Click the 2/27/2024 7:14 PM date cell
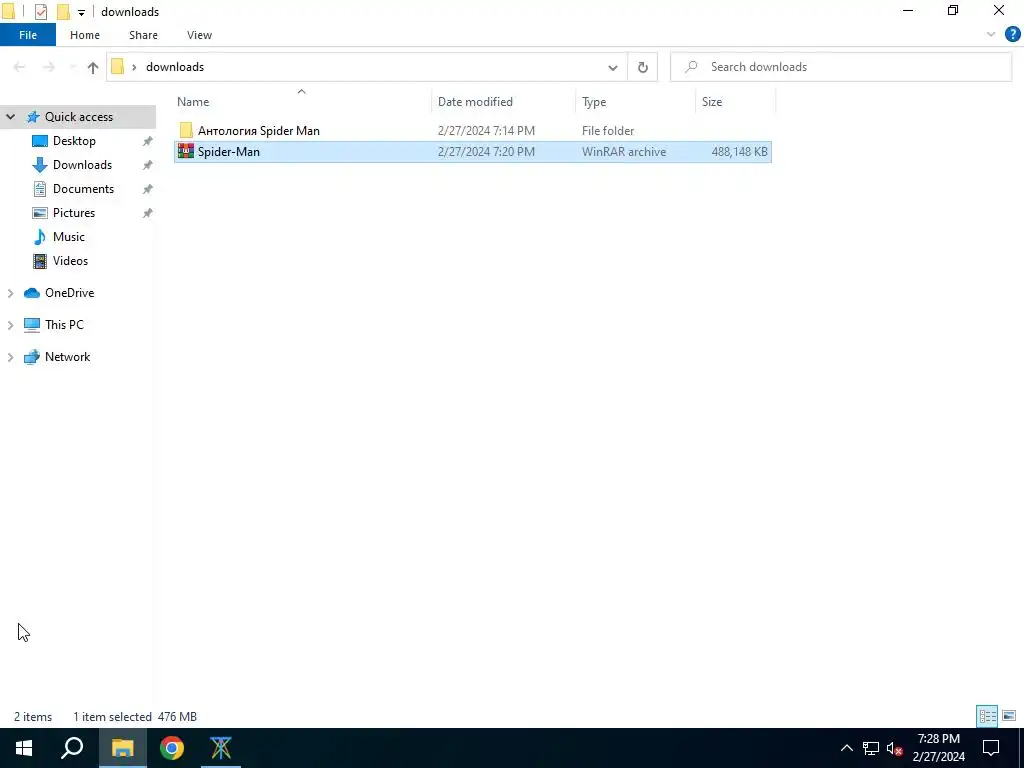This screenshot has width=1024, height=768. (486, 131)
